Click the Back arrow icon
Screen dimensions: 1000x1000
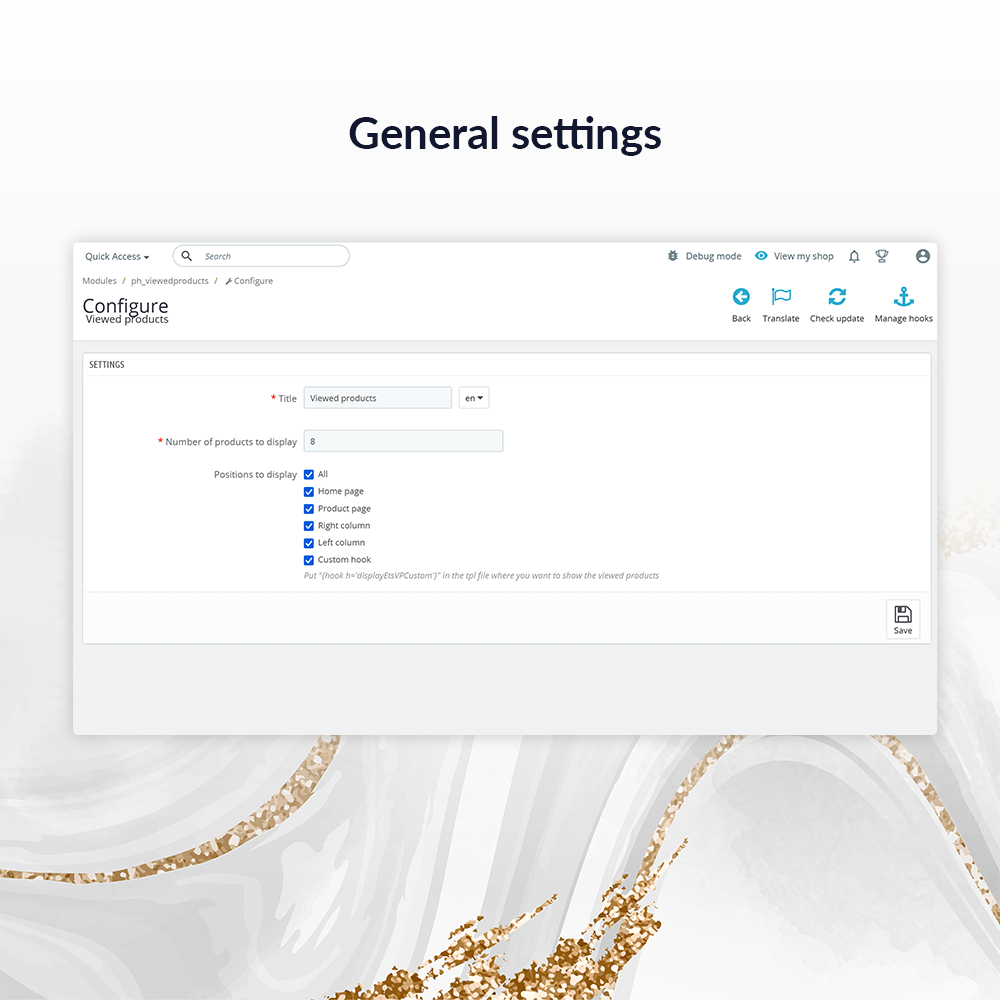(x=741, y=297)
